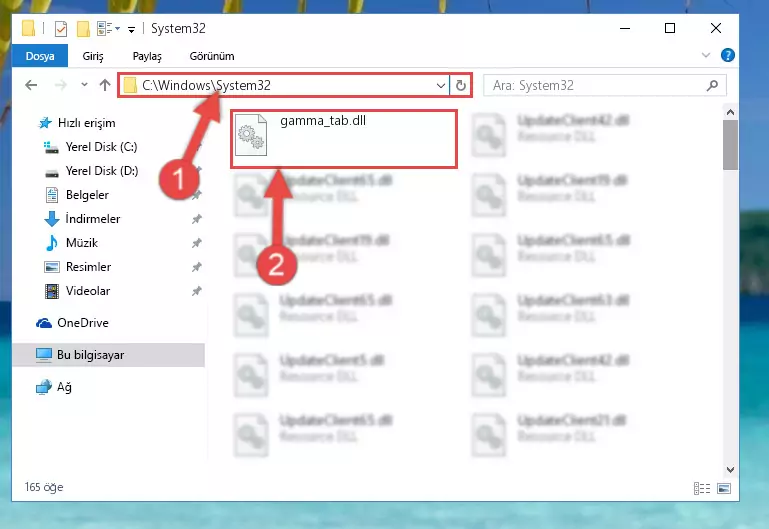Click the title bar folder icon
Screen dimensions: 769x529
28,28
